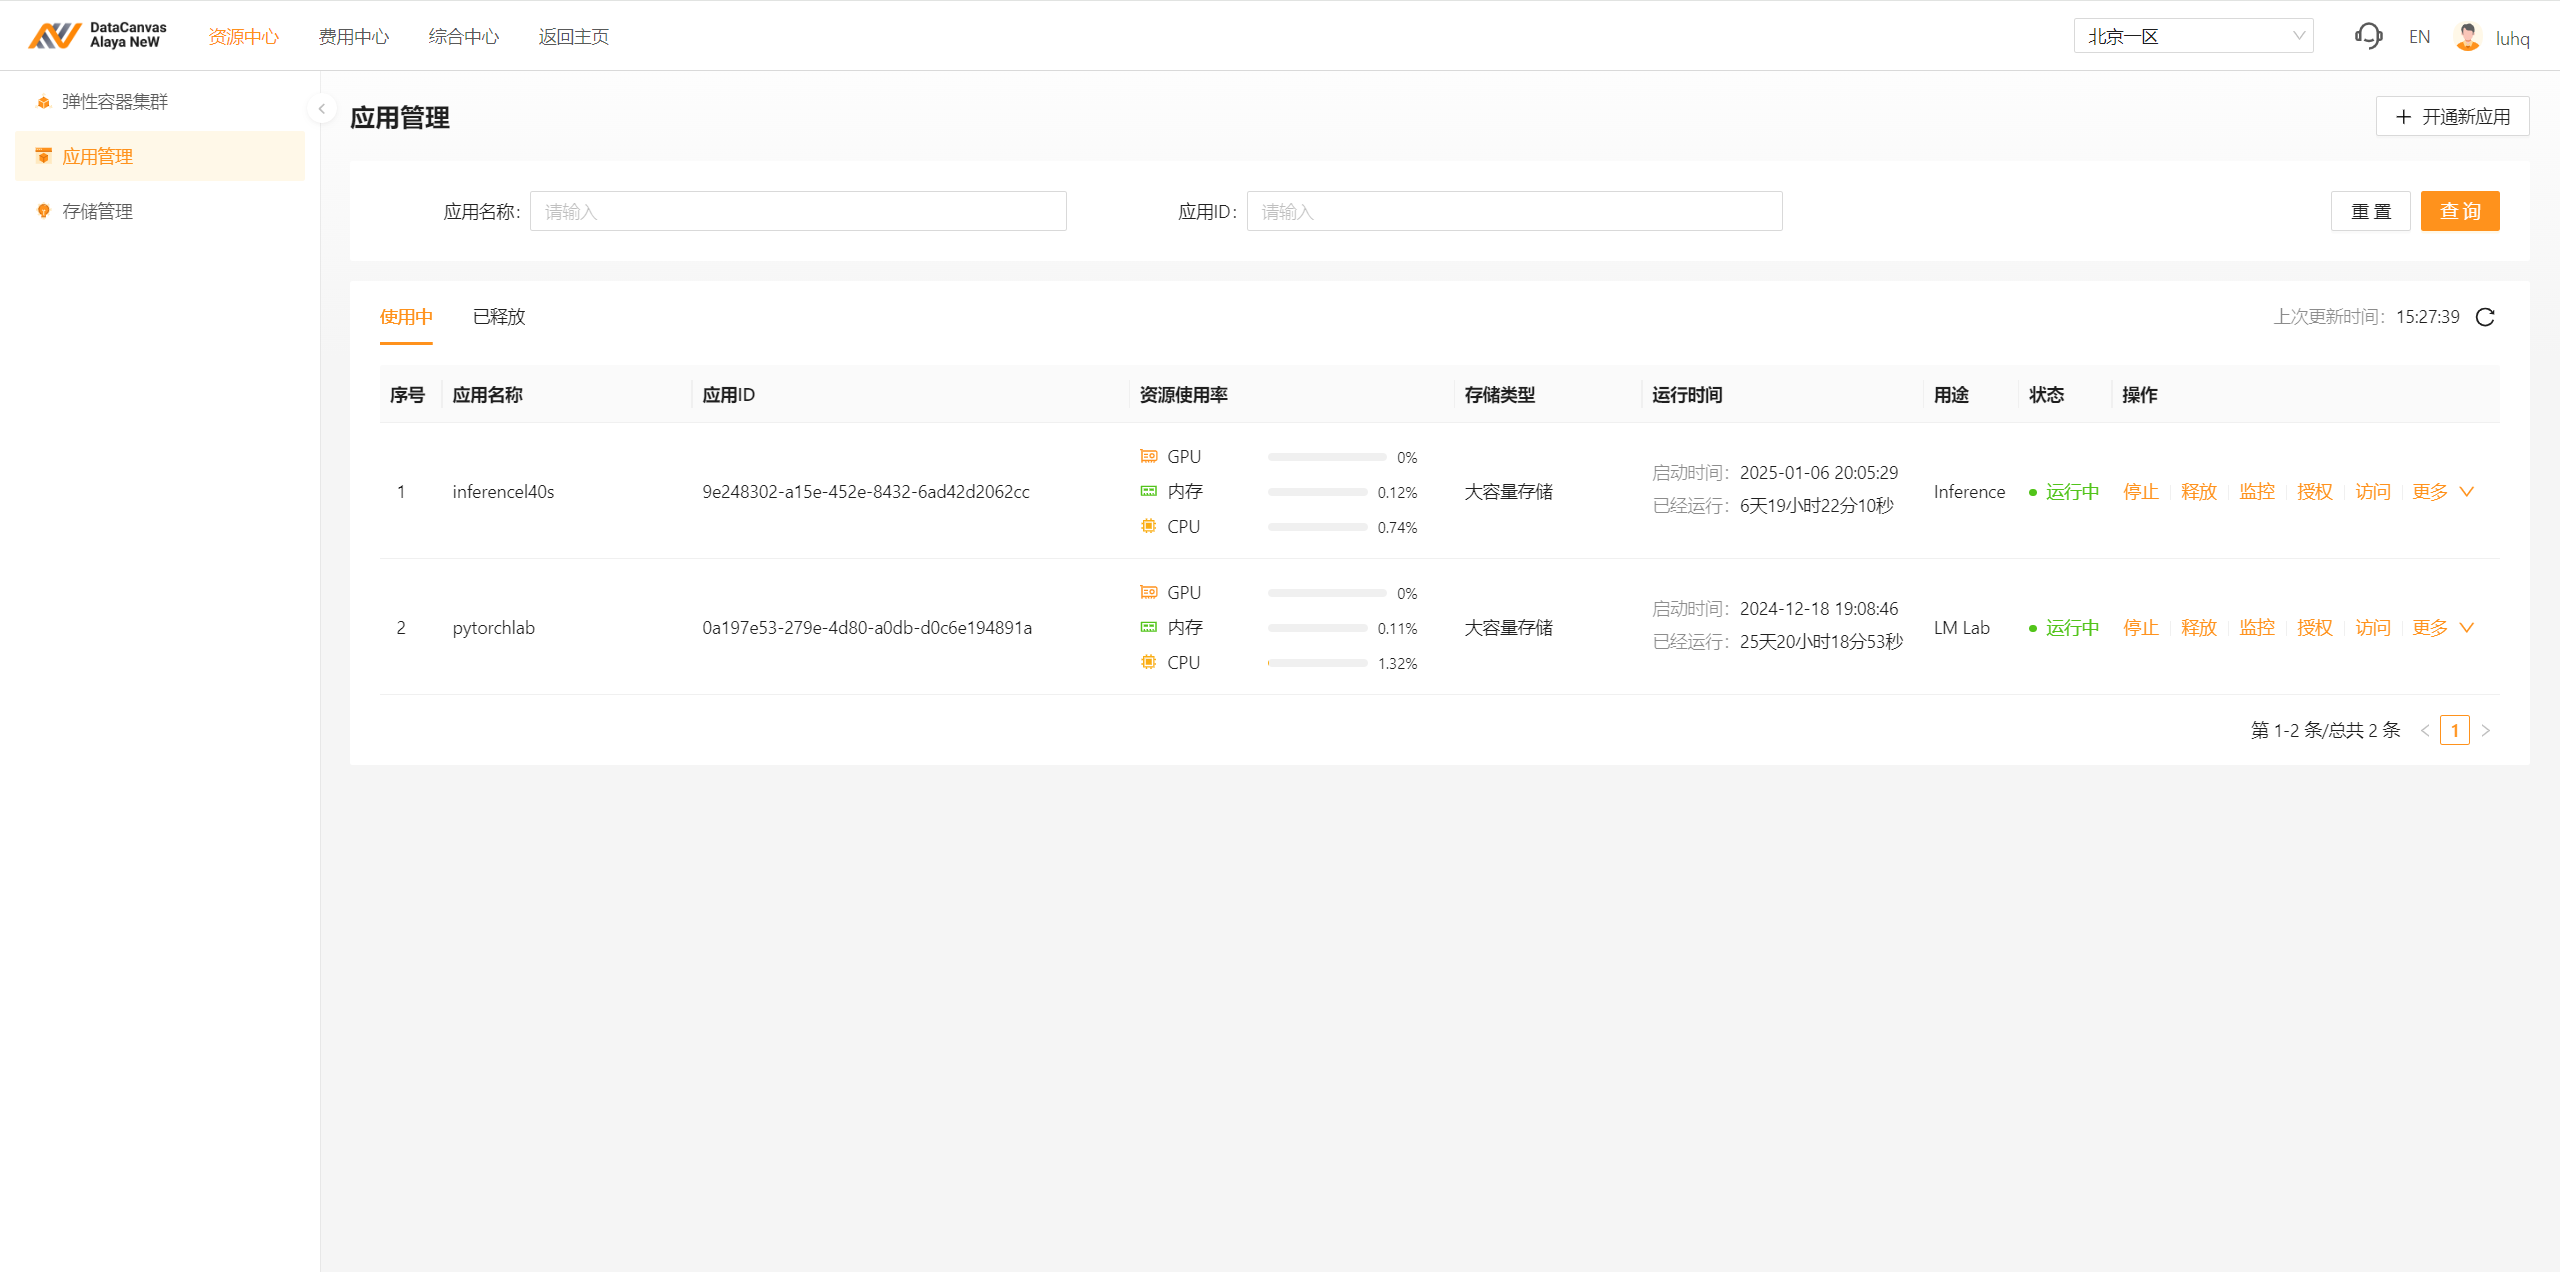The width and height of the screenshot is (2560, 1272).
Task: Click the refresh icon beside update time
Action: pos(2485,317)
